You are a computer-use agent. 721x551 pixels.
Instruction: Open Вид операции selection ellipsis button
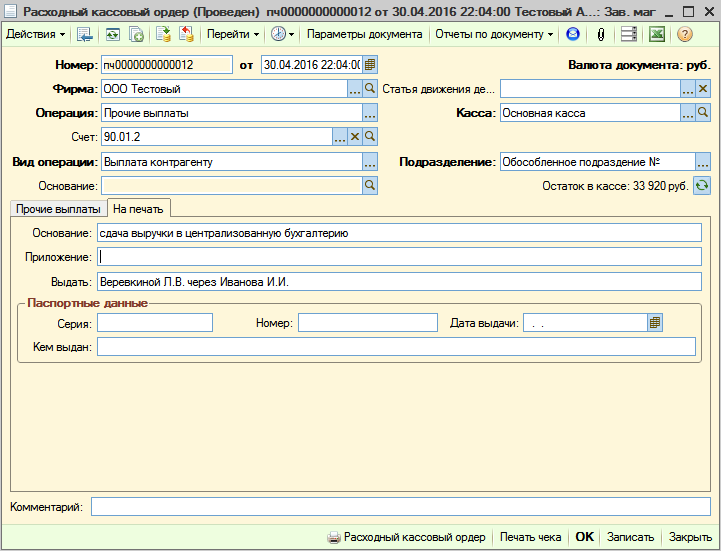pos(370,162)
